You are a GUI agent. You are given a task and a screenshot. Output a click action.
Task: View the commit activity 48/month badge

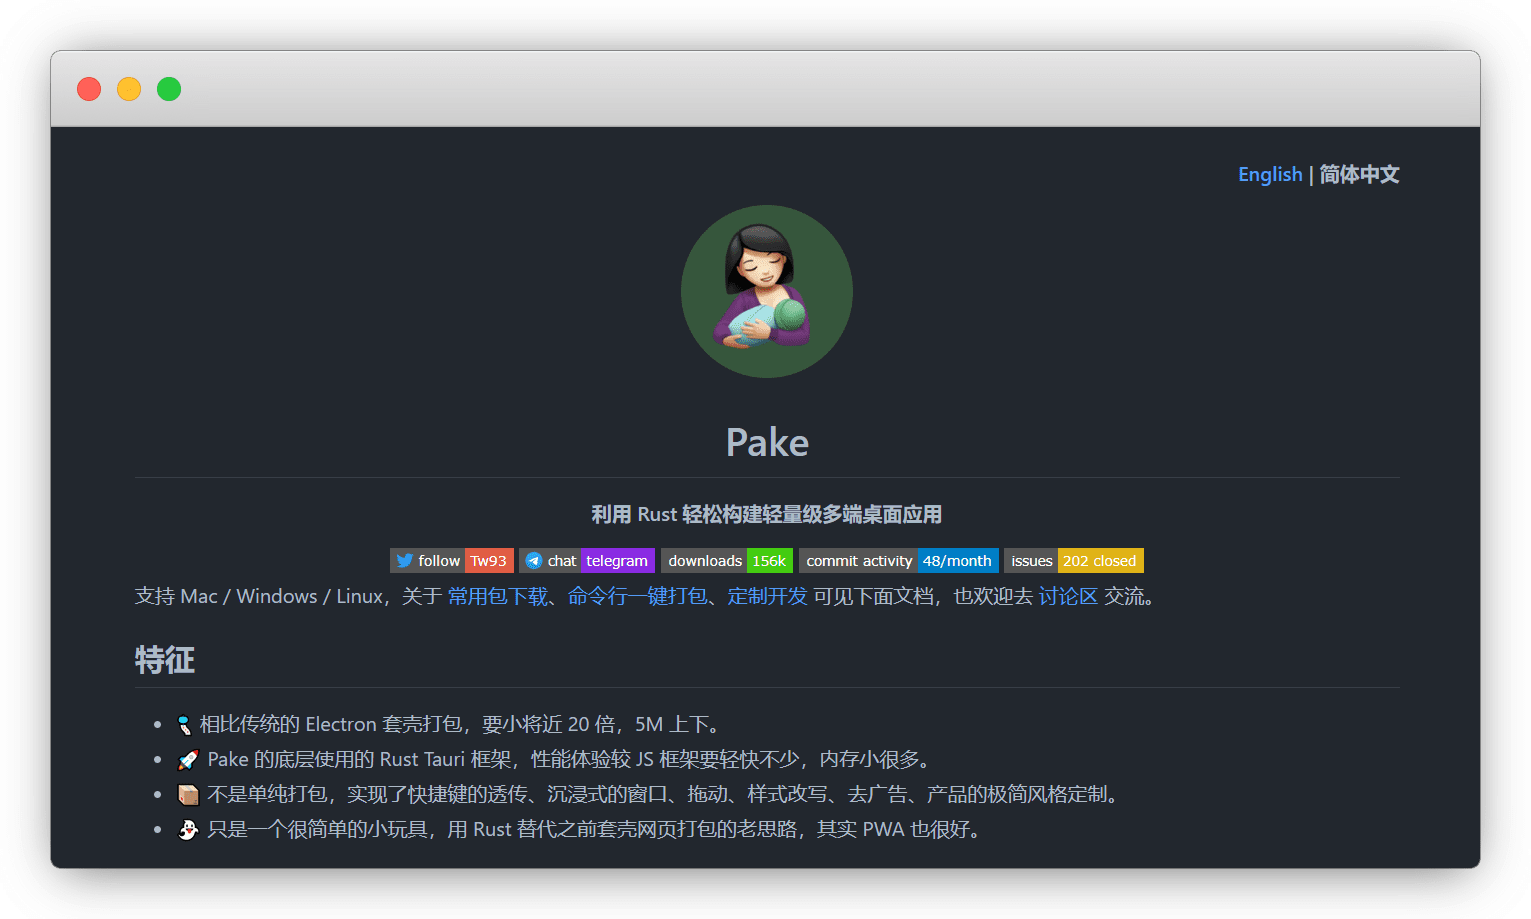pos(898,561)
